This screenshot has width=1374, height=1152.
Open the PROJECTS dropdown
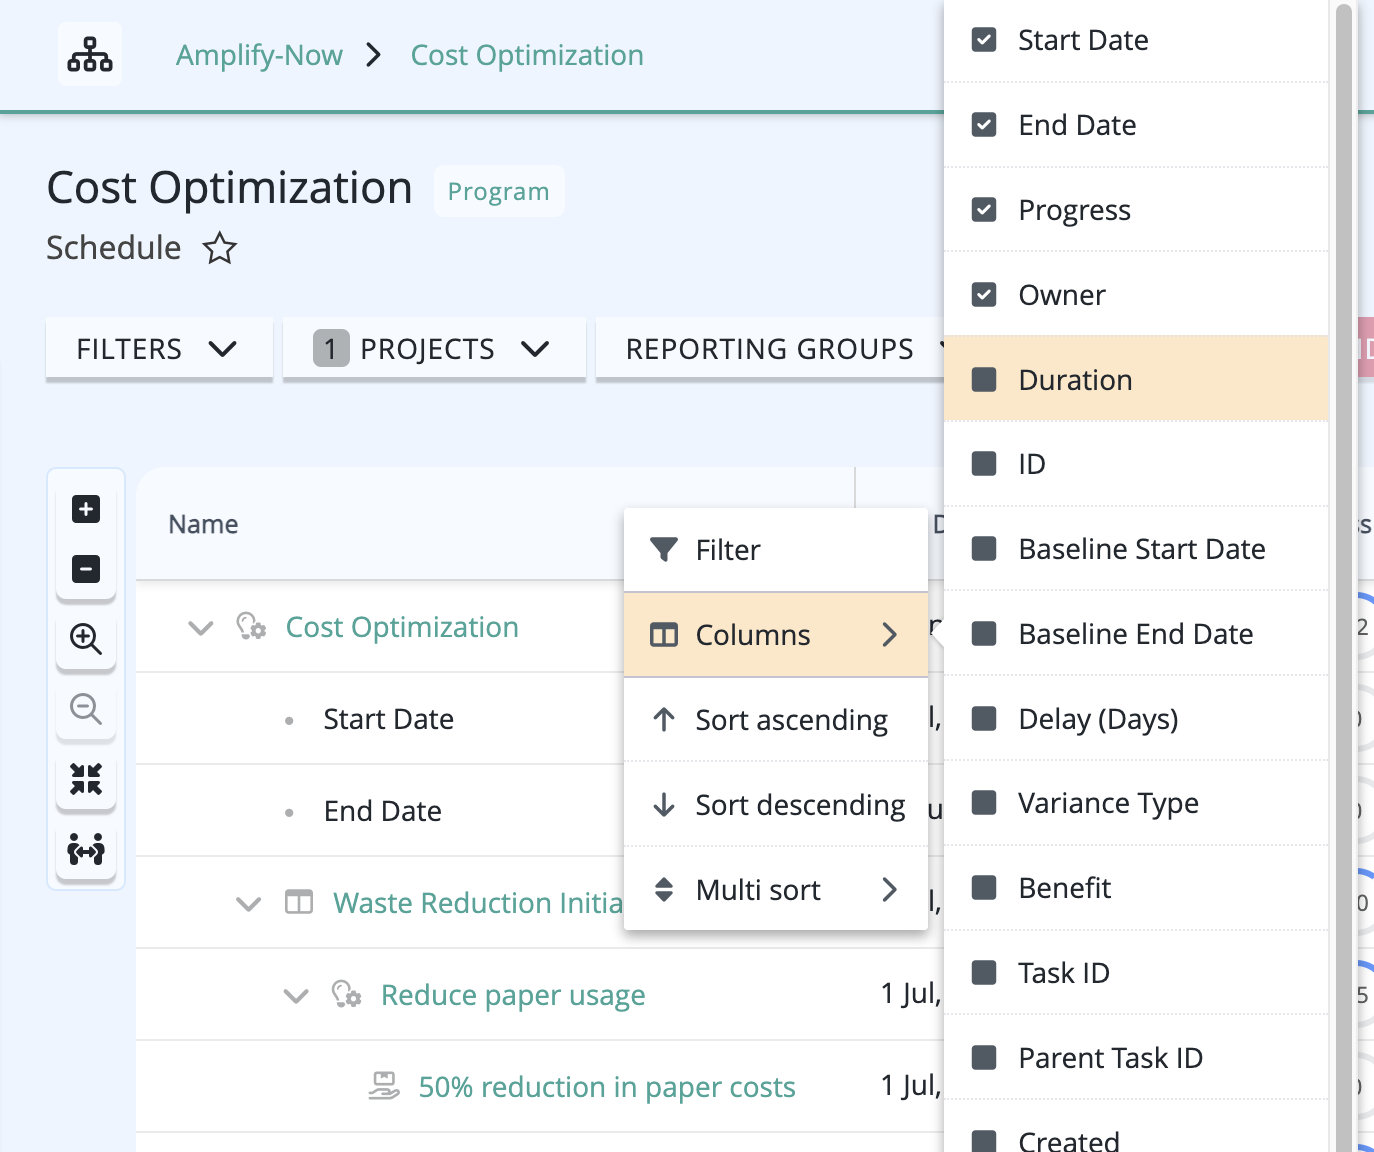(434, 348)
